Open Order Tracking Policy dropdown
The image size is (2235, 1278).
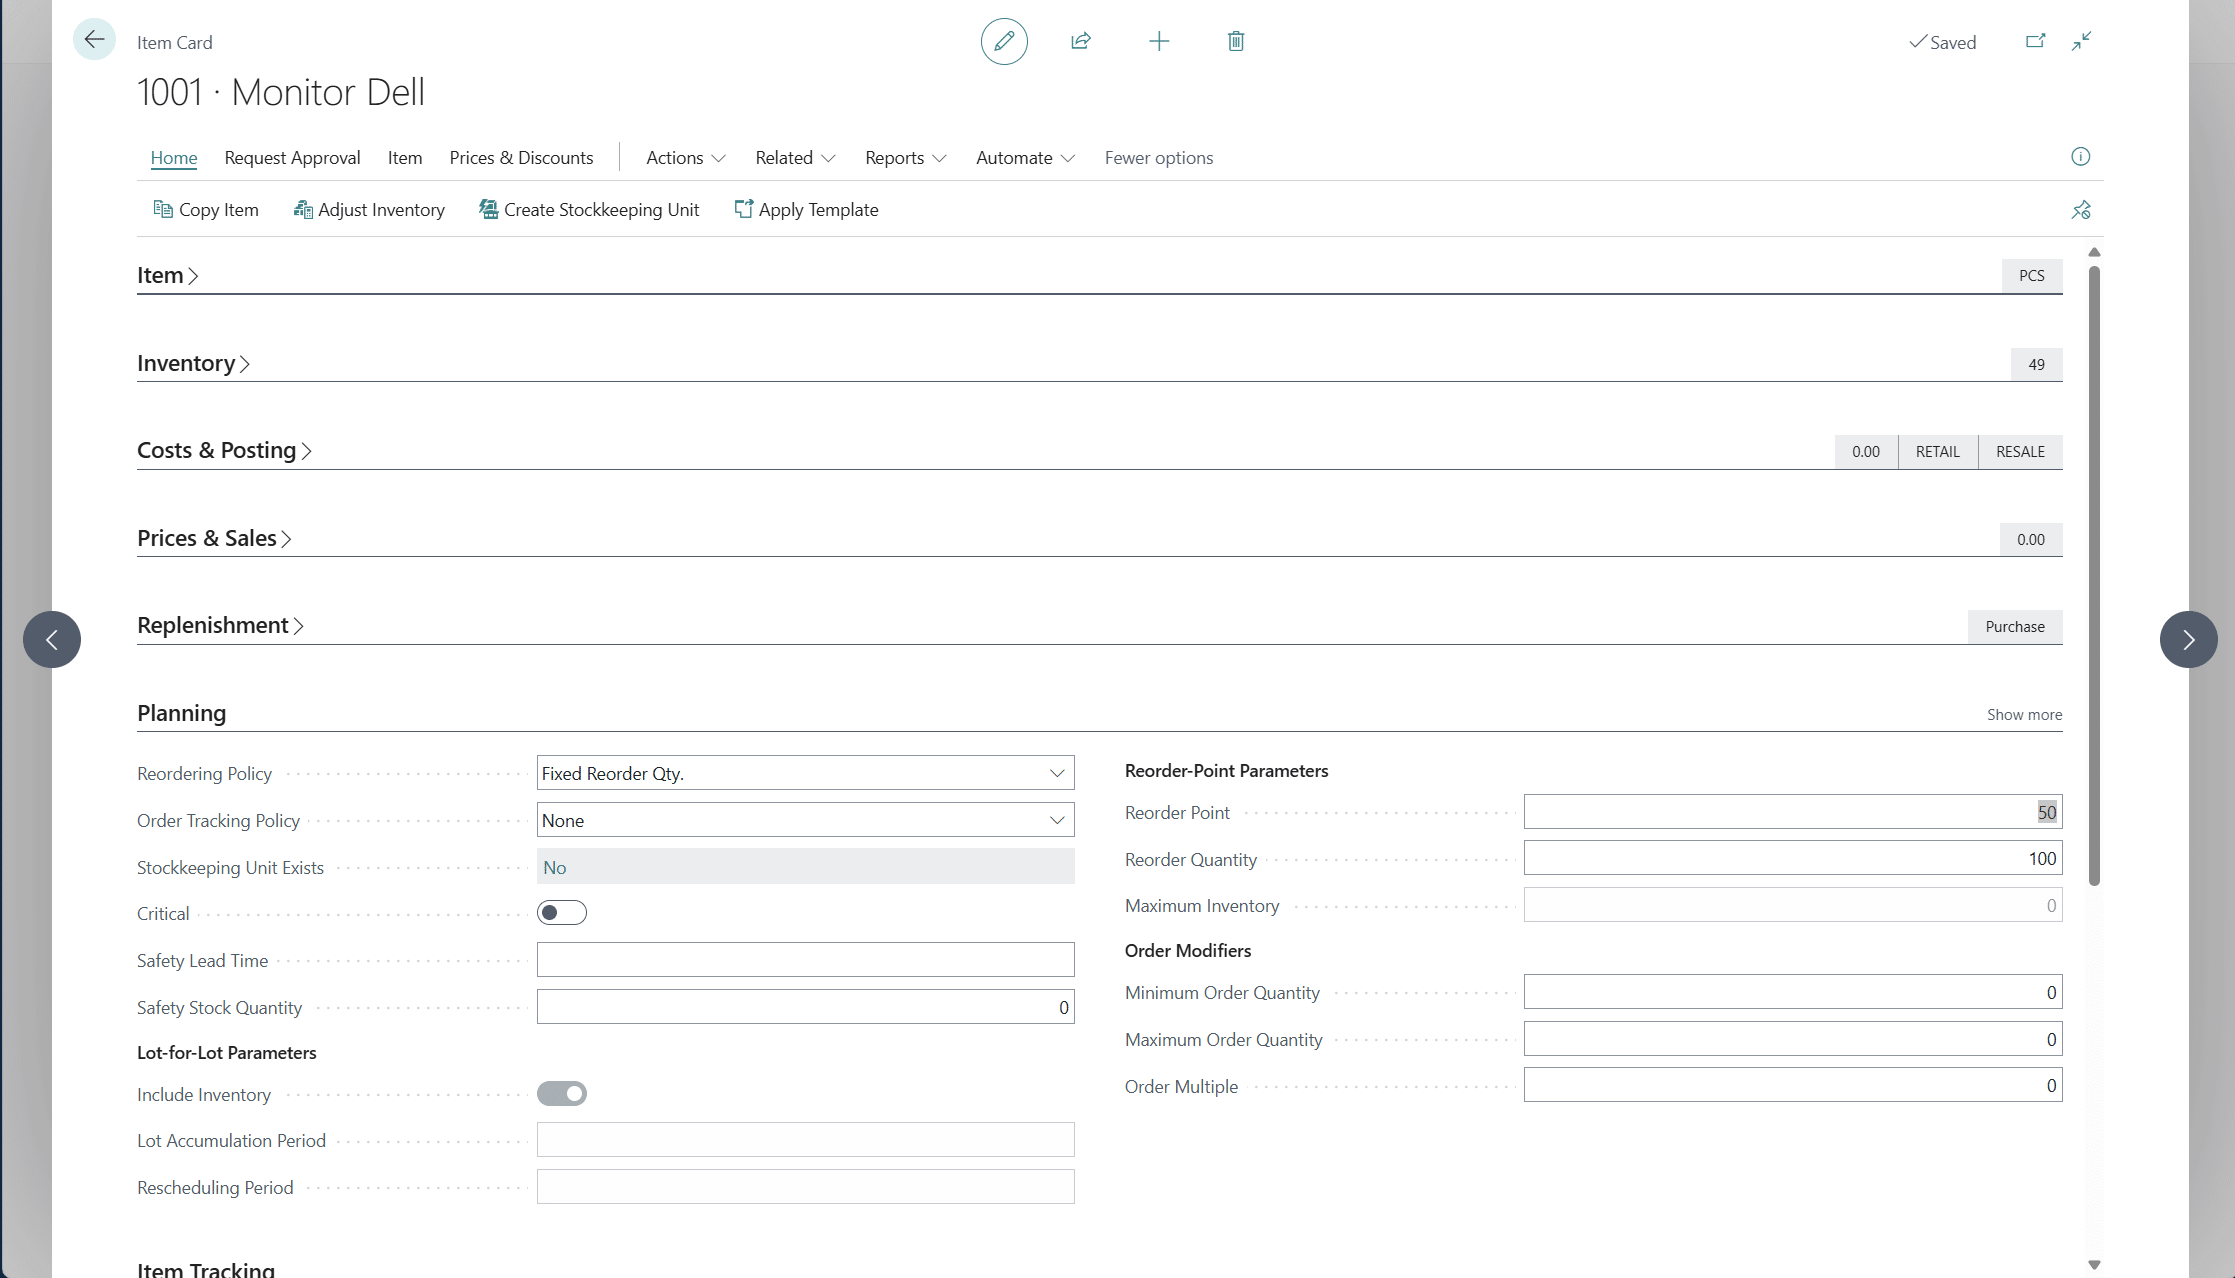point(806,820)
